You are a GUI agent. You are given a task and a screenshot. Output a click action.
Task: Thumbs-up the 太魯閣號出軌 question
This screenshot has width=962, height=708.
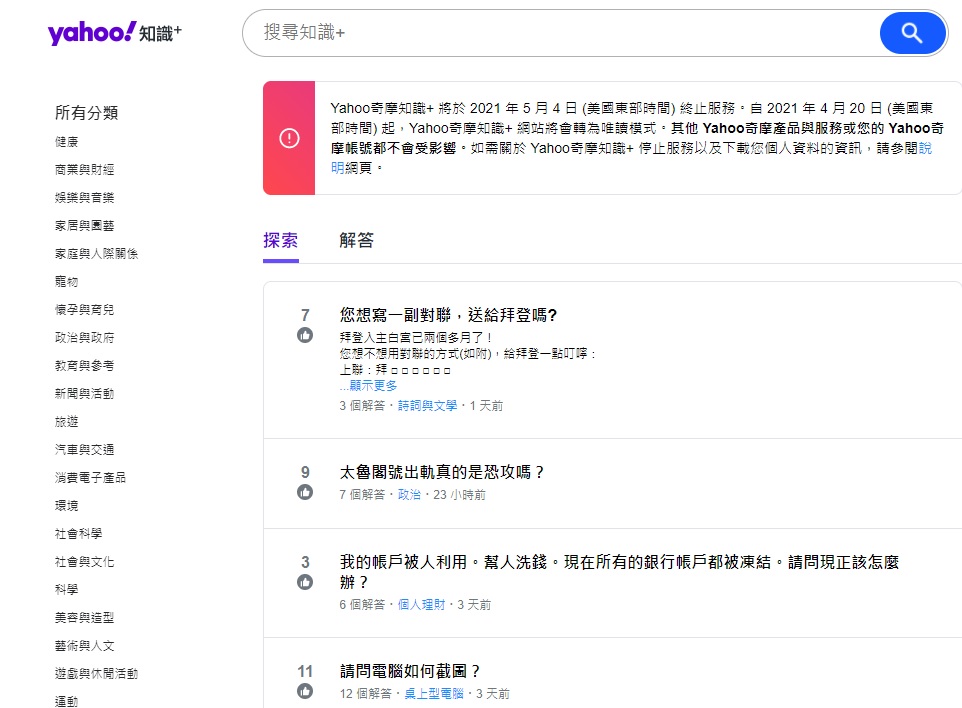(305, 492)
